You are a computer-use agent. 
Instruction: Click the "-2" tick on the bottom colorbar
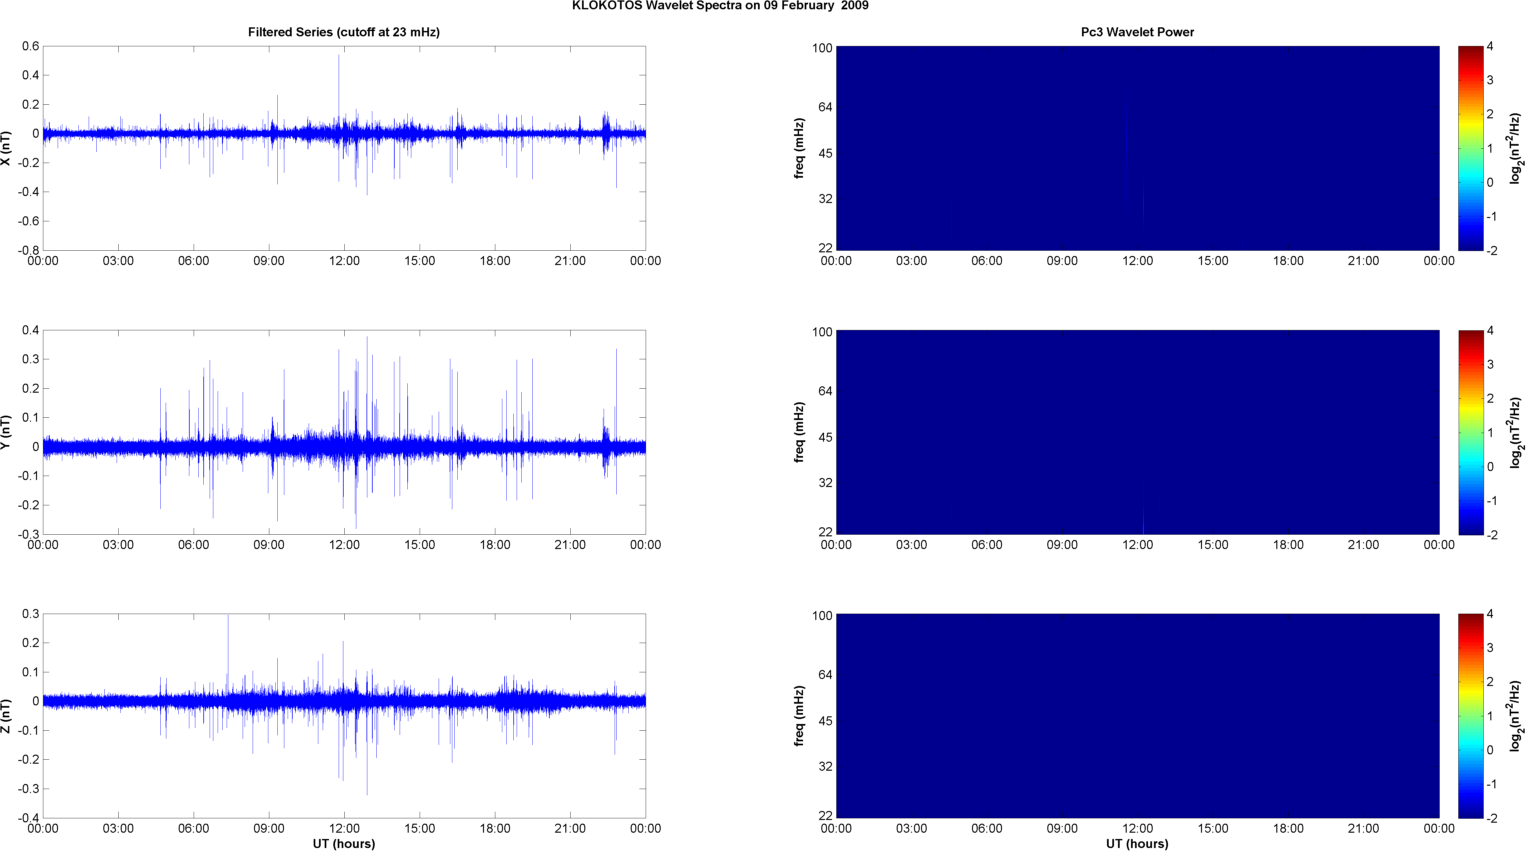coord(1491,818)
